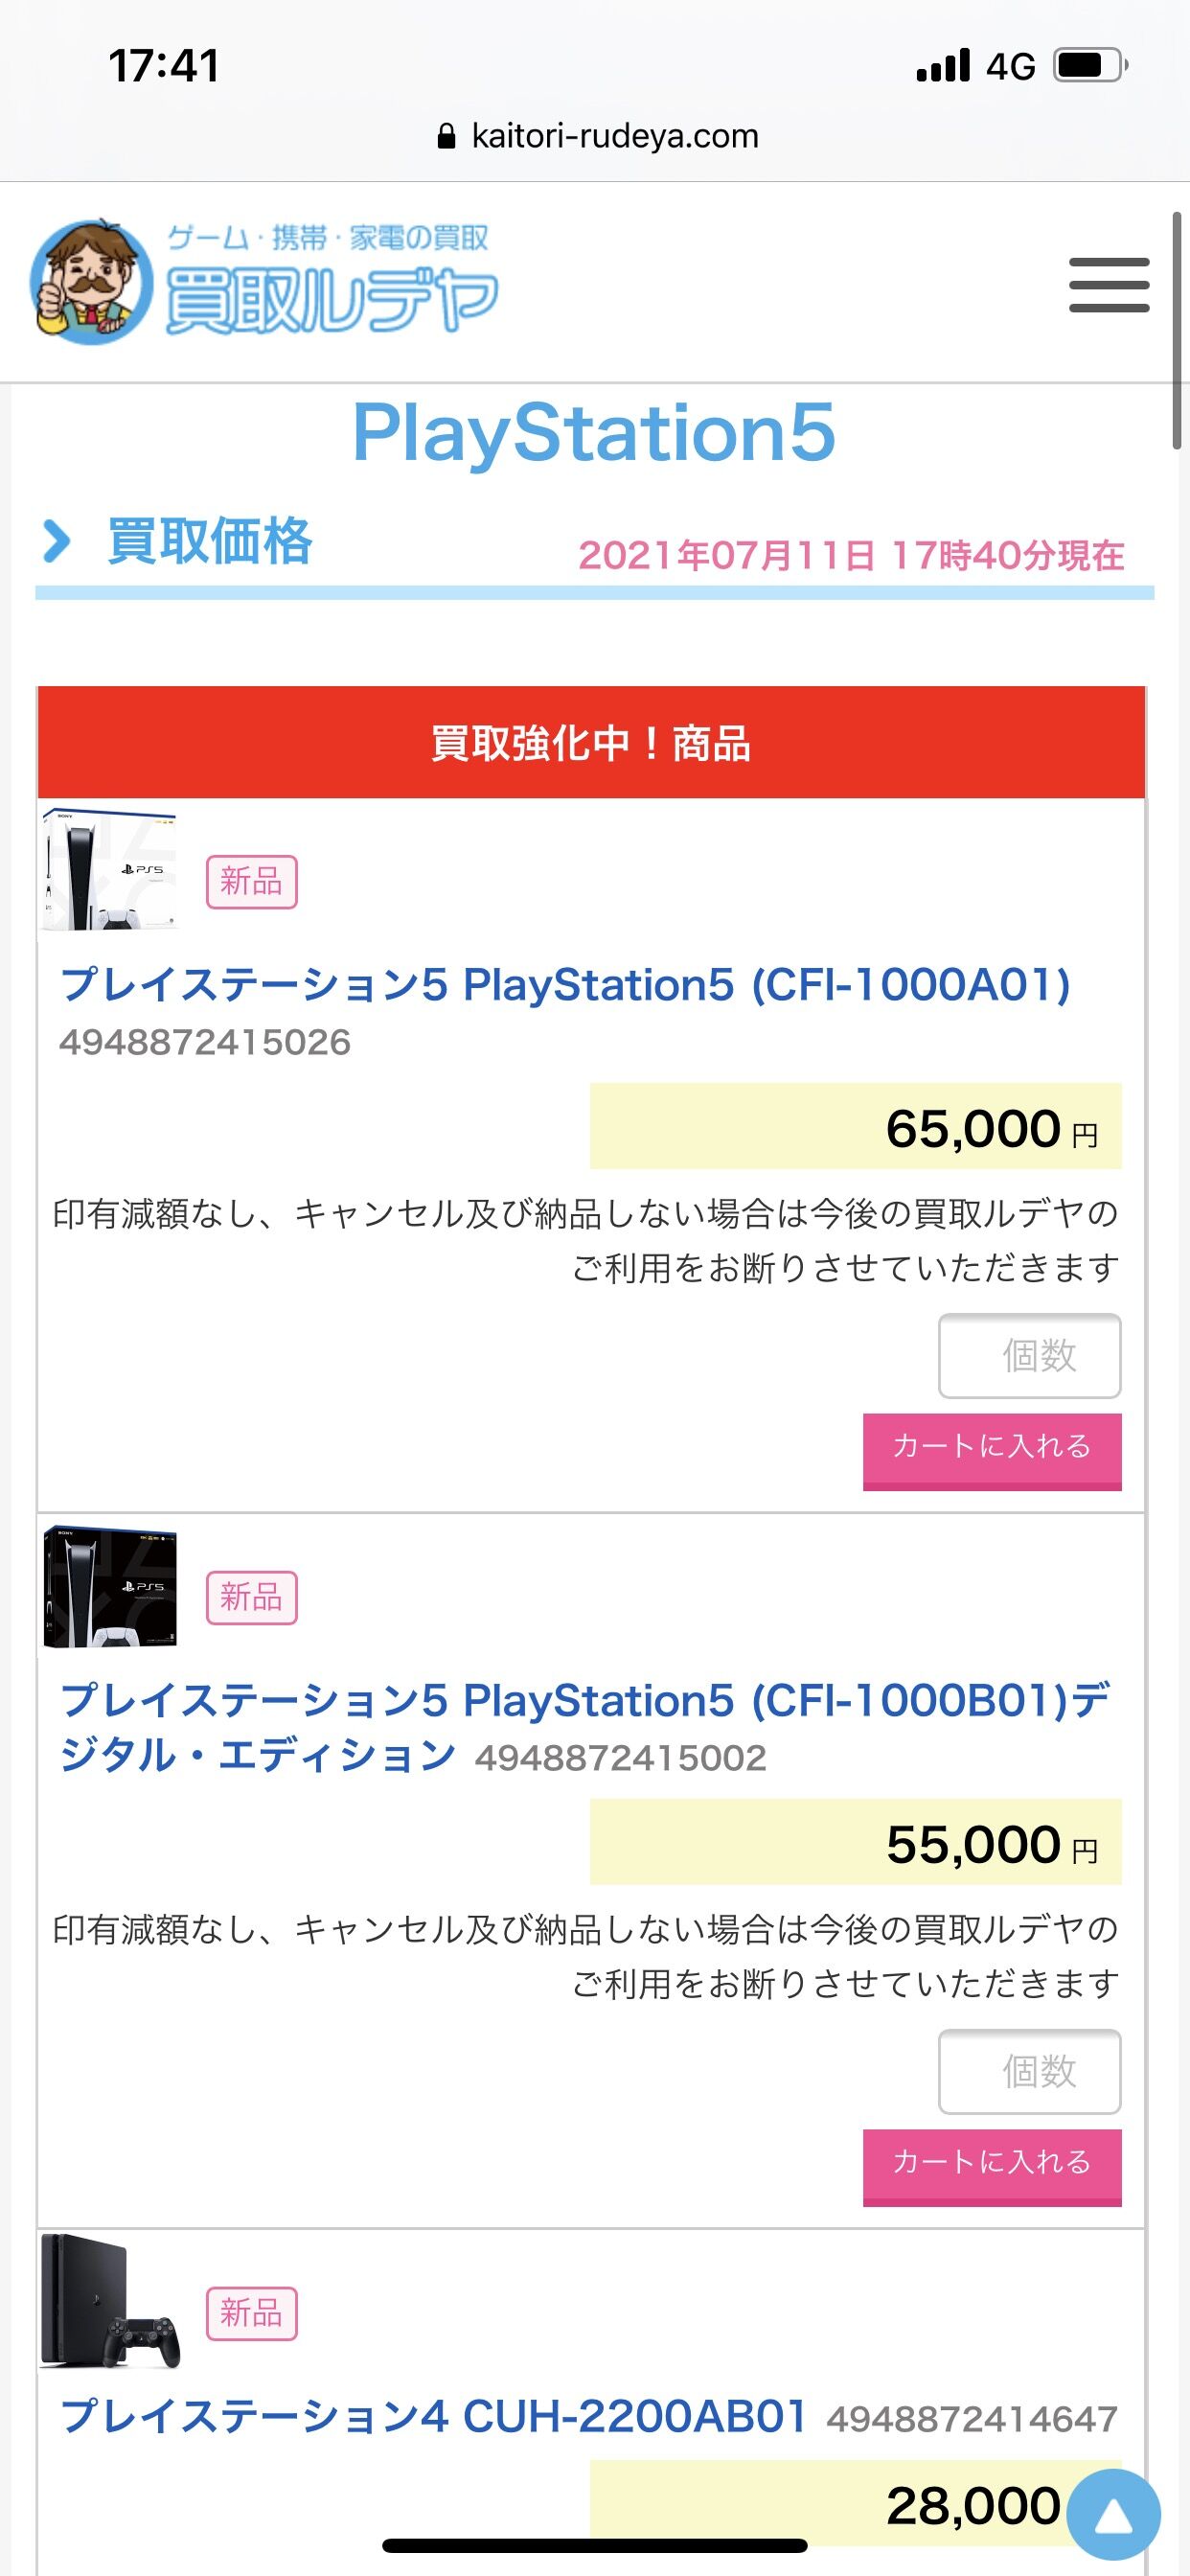Open PlayStation5 CFI-1000B01 Digital Edition link
1190x2576 pixels.
tap(585, 1701)
